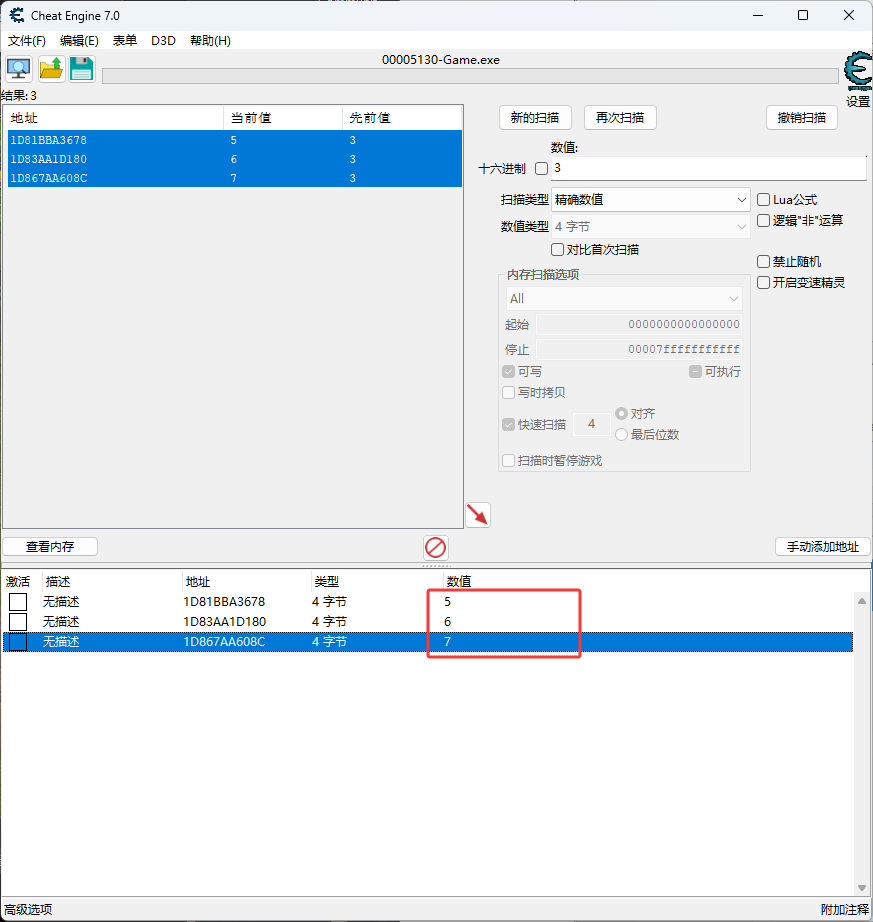Enable the 逻辑"非"运算 checkbox
This screenshot has height=922, width=873.
pos(763,221)
